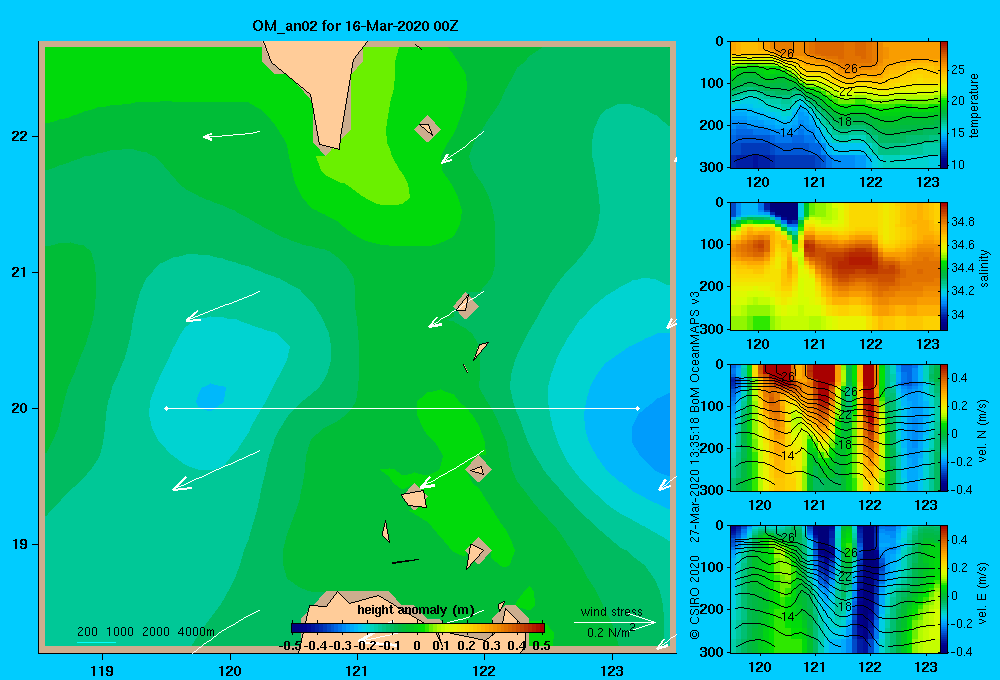Click the blue low-height eddy center near 120E 20N

210,395
